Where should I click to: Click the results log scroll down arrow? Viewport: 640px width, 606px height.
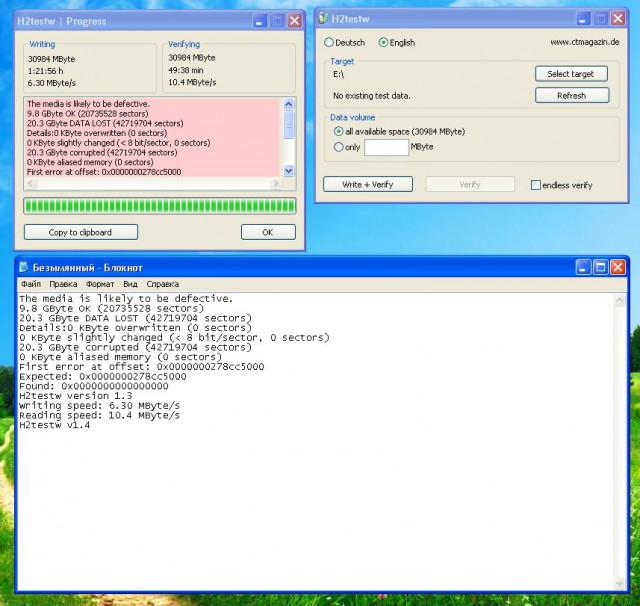tap(289, 171)
